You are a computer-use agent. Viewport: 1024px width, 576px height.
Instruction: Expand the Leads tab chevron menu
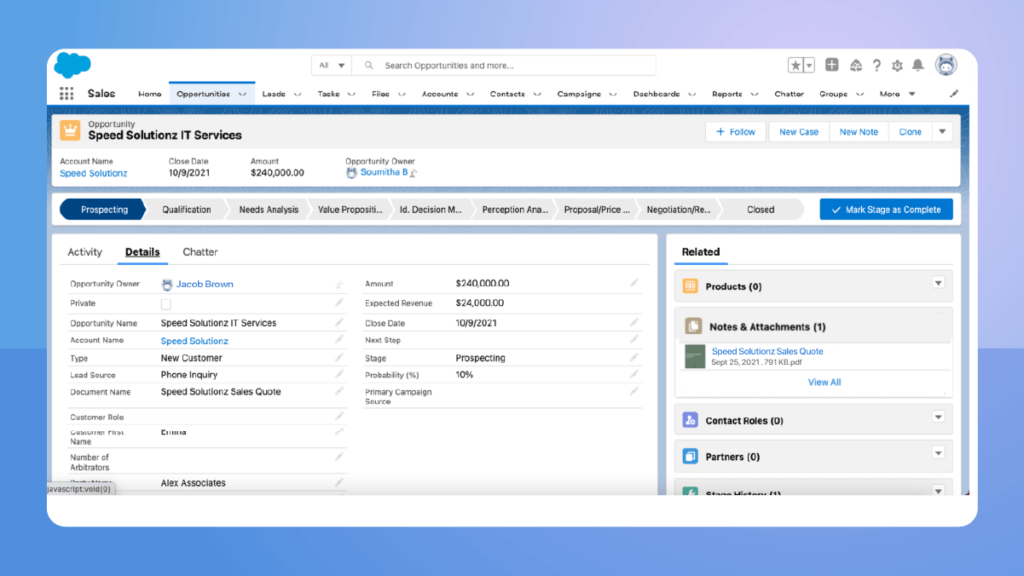click(x=298, y=94)
